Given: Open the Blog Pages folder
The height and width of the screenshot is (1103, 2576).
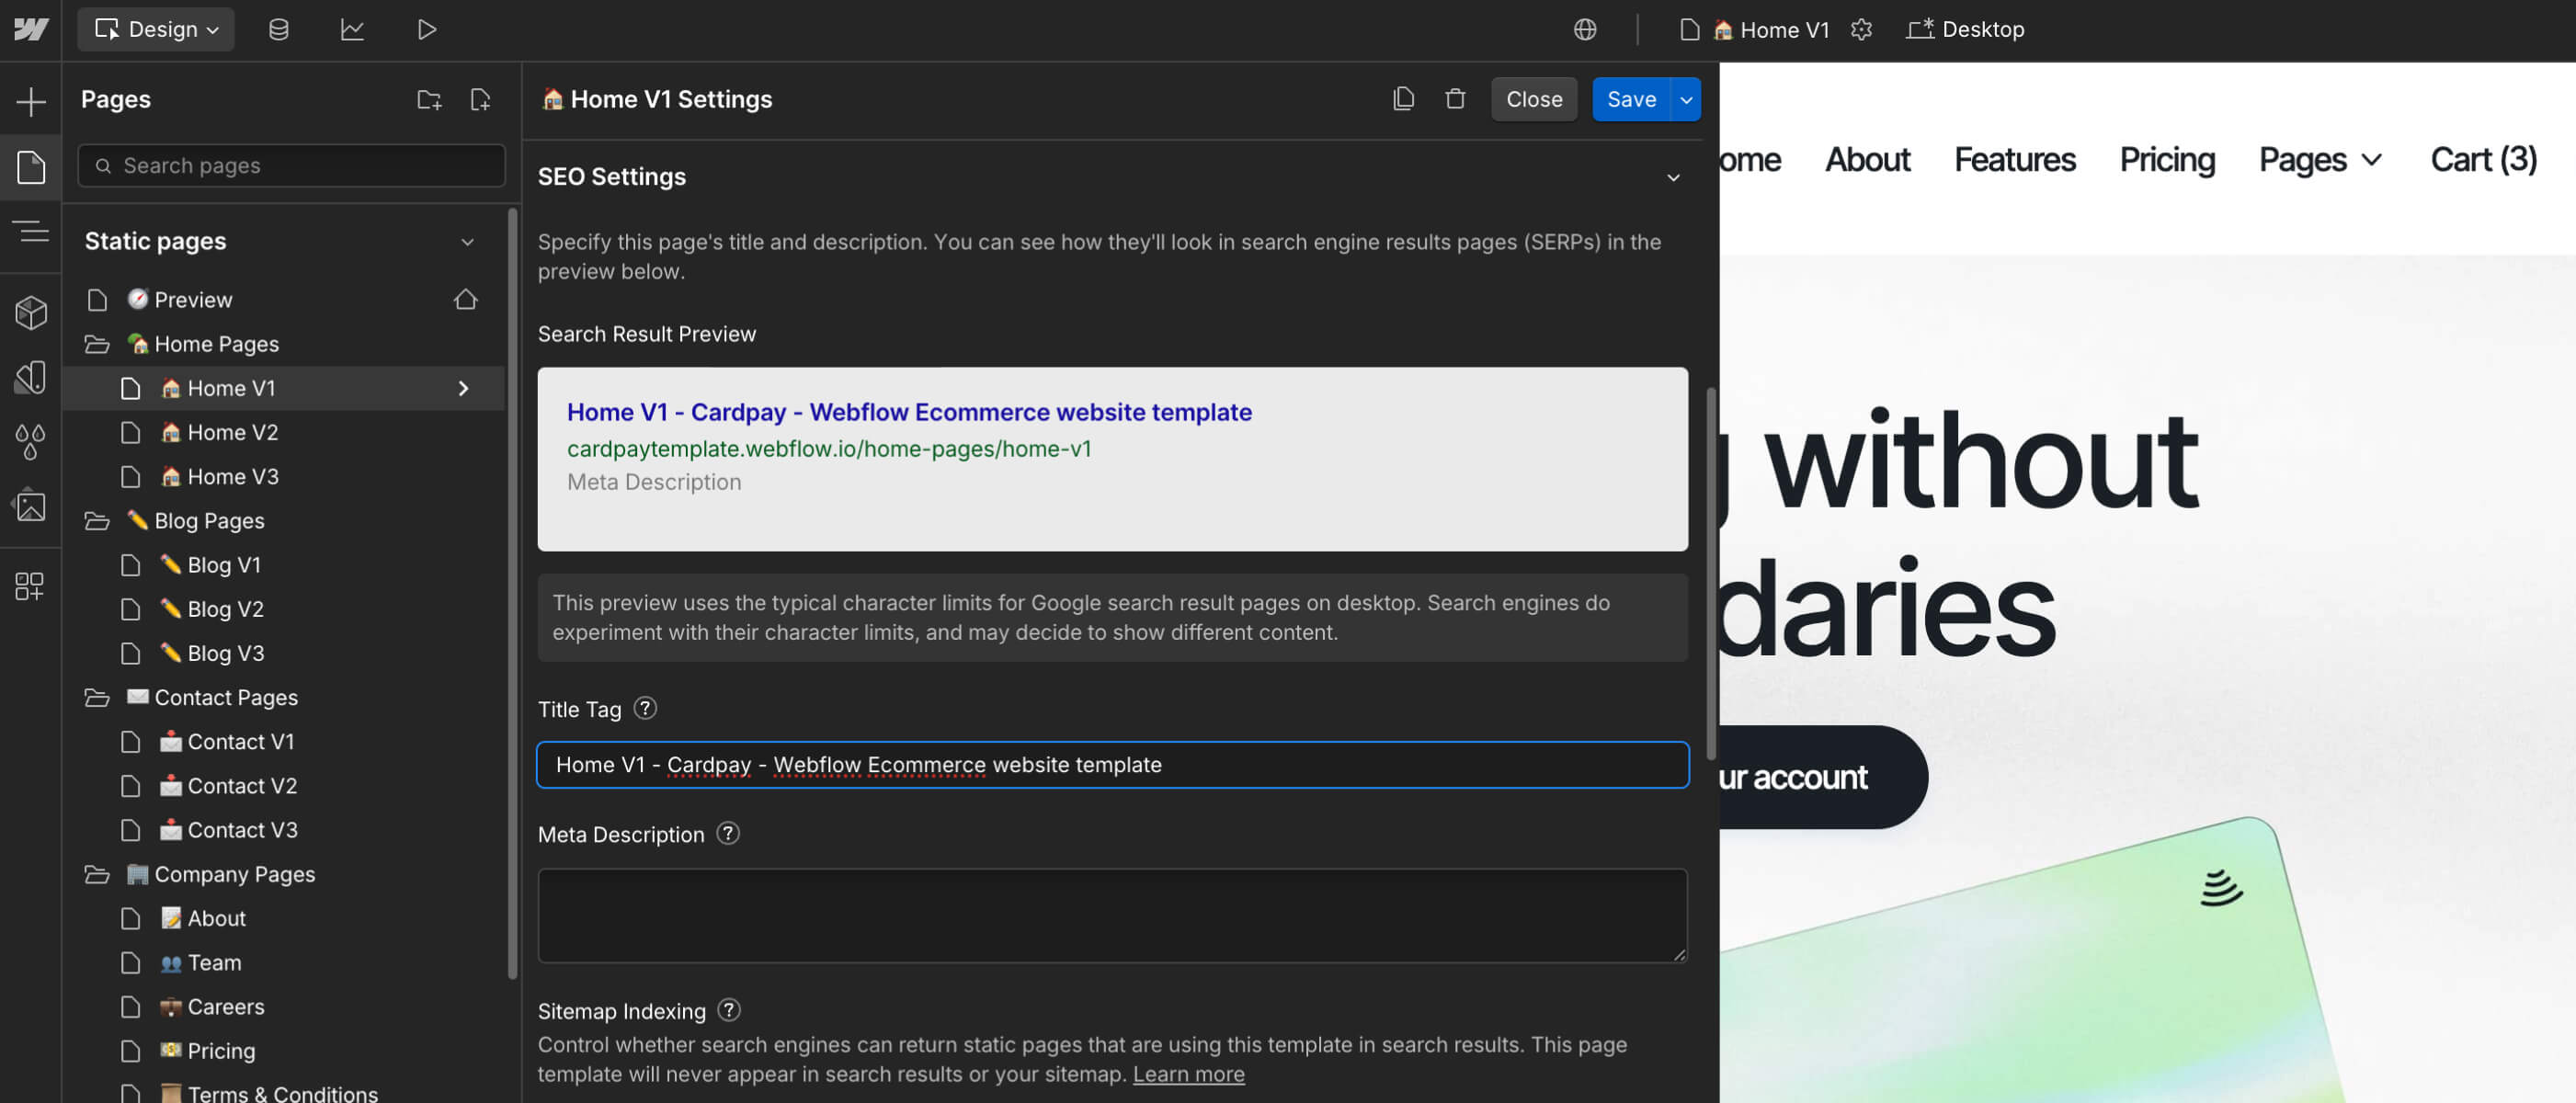Looking at the screenshot, I should click(208, 521).
